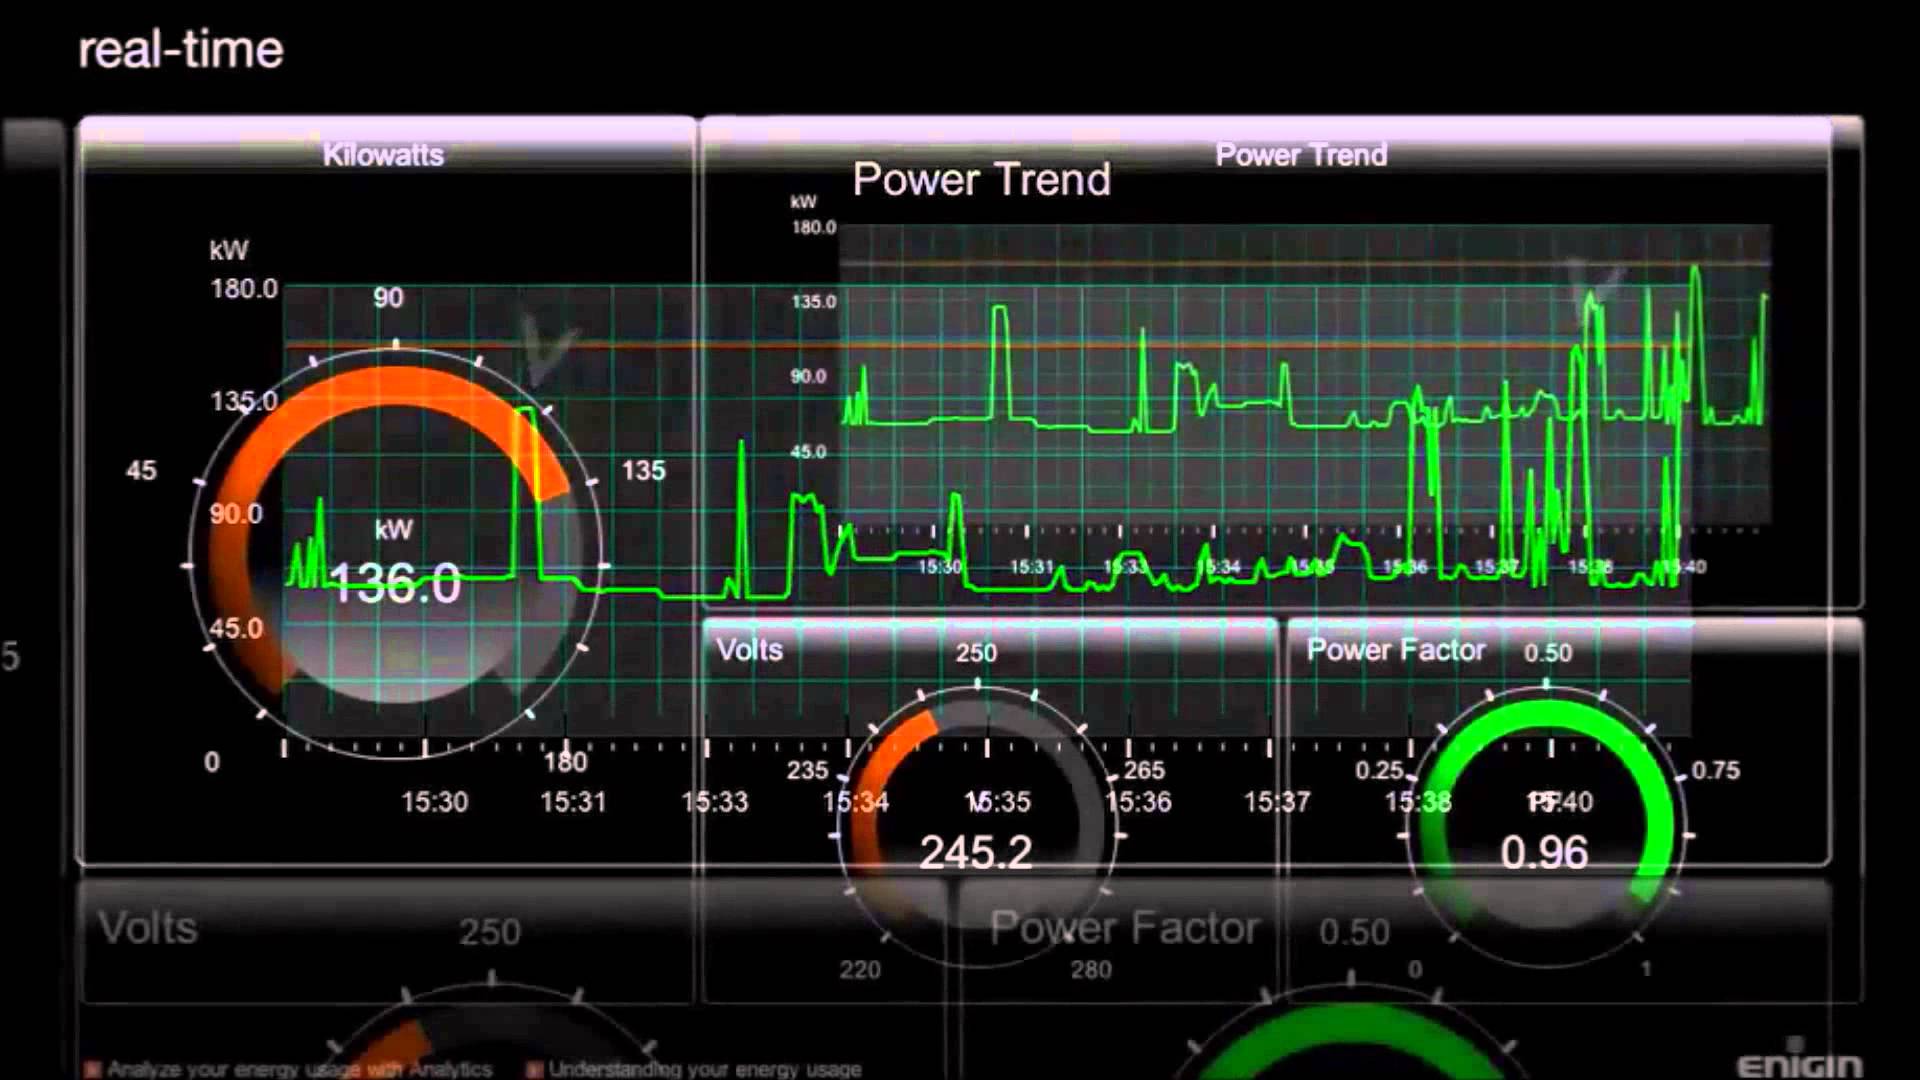Click the Power Factor gauge showing 0.96
Screen dimensions: 1920x1080
(1544, 852)
